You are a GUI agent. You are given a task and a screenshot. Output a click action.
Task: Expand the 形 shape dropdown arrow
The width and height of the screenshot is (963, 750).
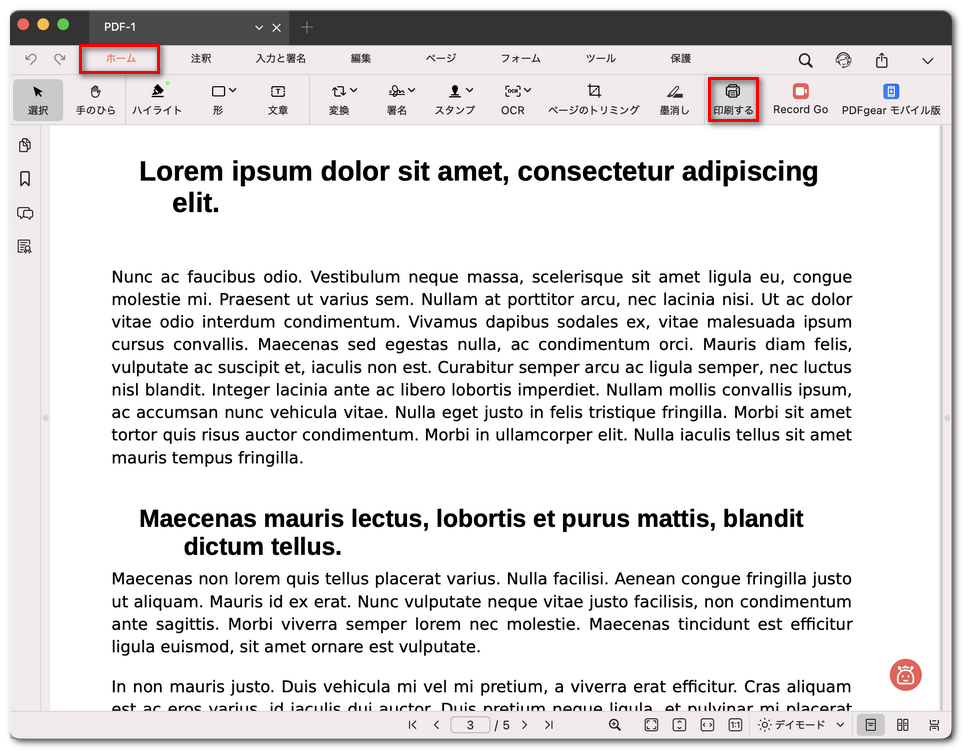233,91
